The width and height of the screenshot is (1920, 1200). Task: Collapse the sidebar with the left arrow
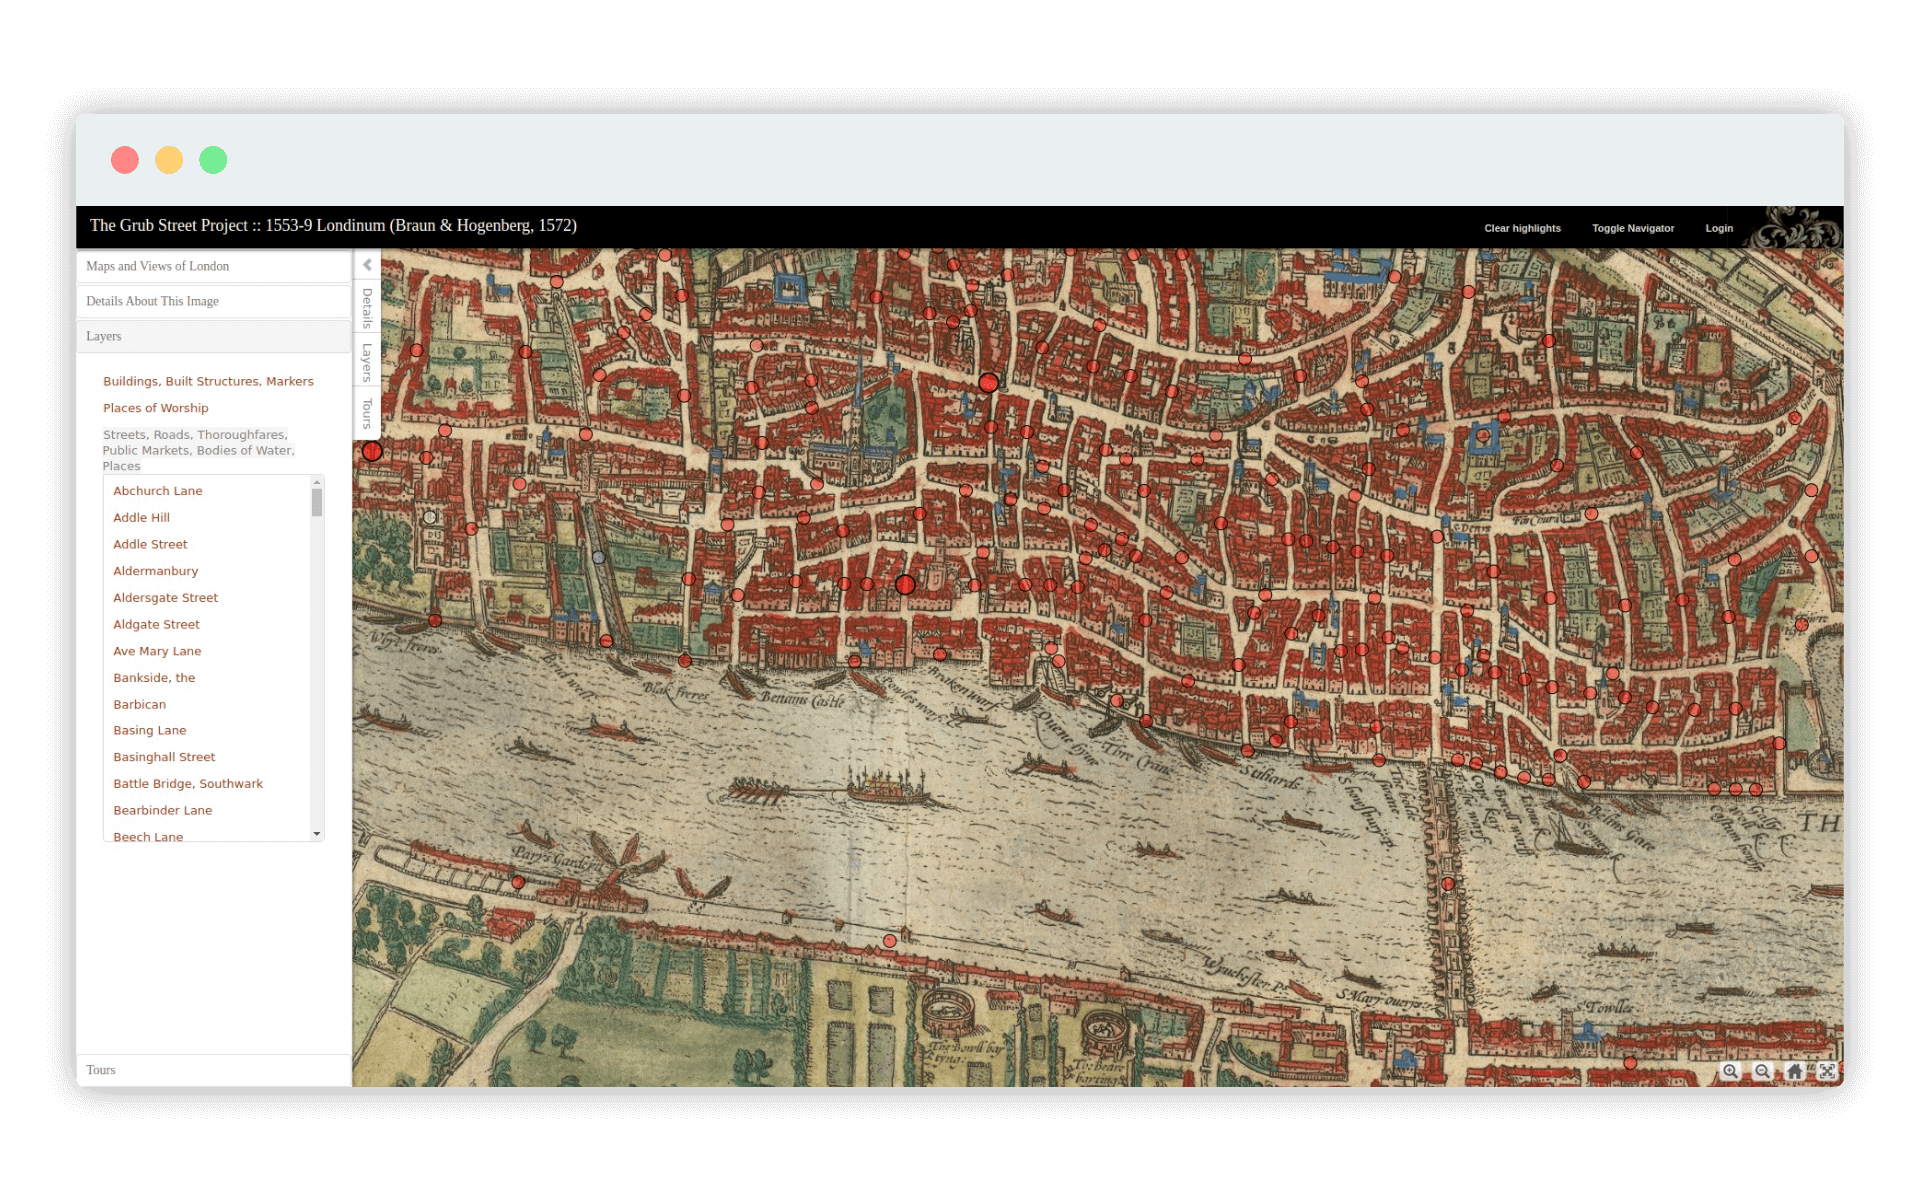(367, 265)
